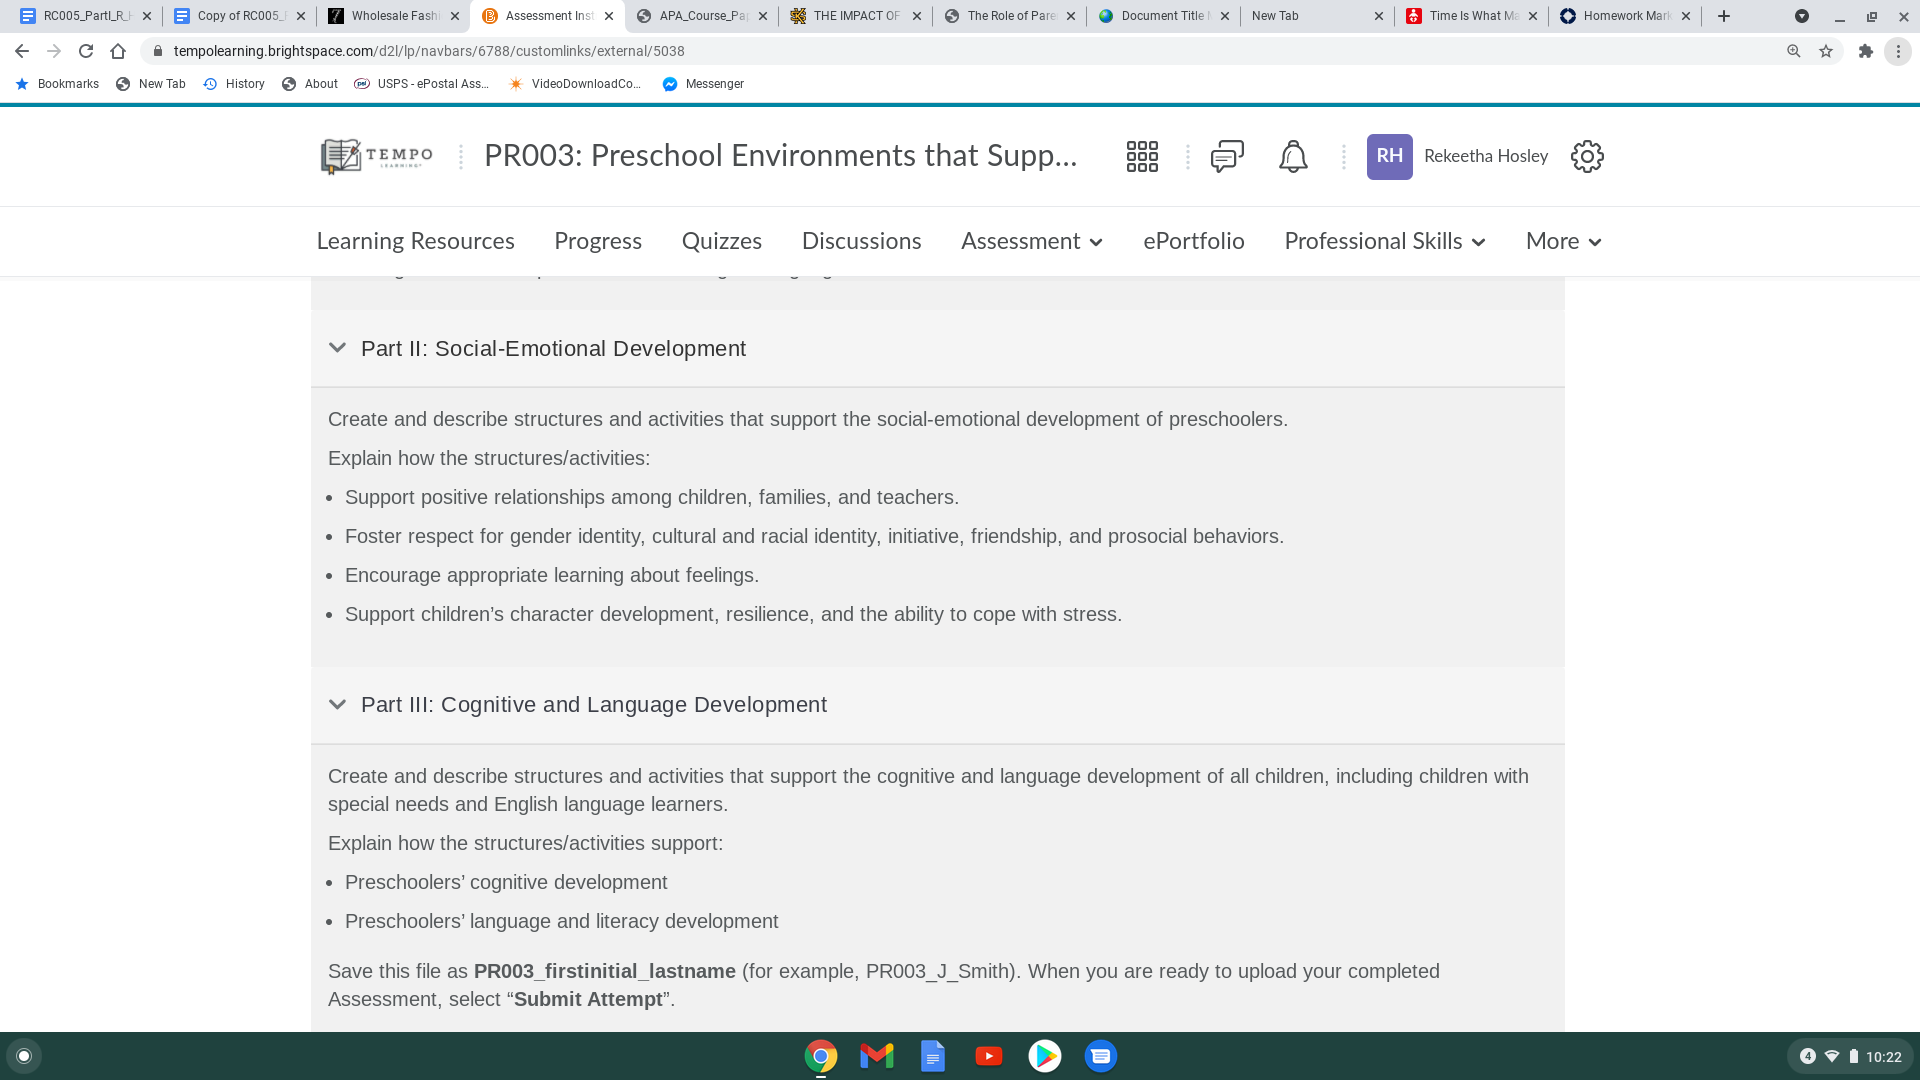Click the PR003 course title link
The width and height of the screenshot is (1920, 1080).
tap(781, 156)
